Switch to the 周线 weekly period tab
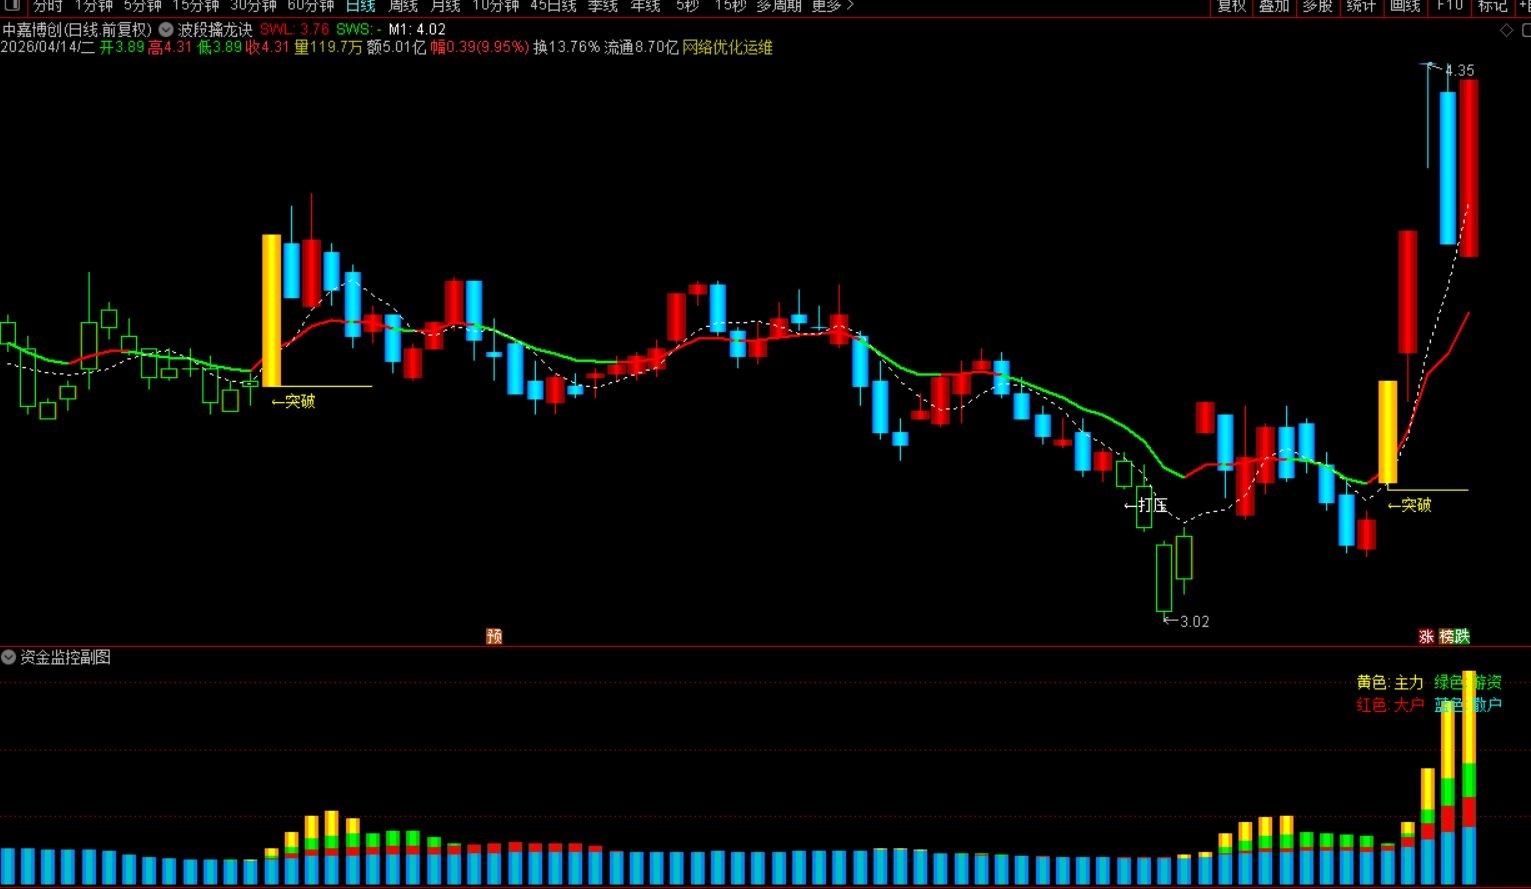 point(403,6)
